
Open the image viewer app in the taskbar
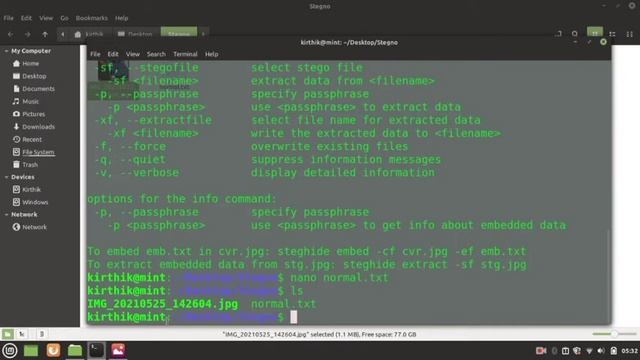[118, 351]
